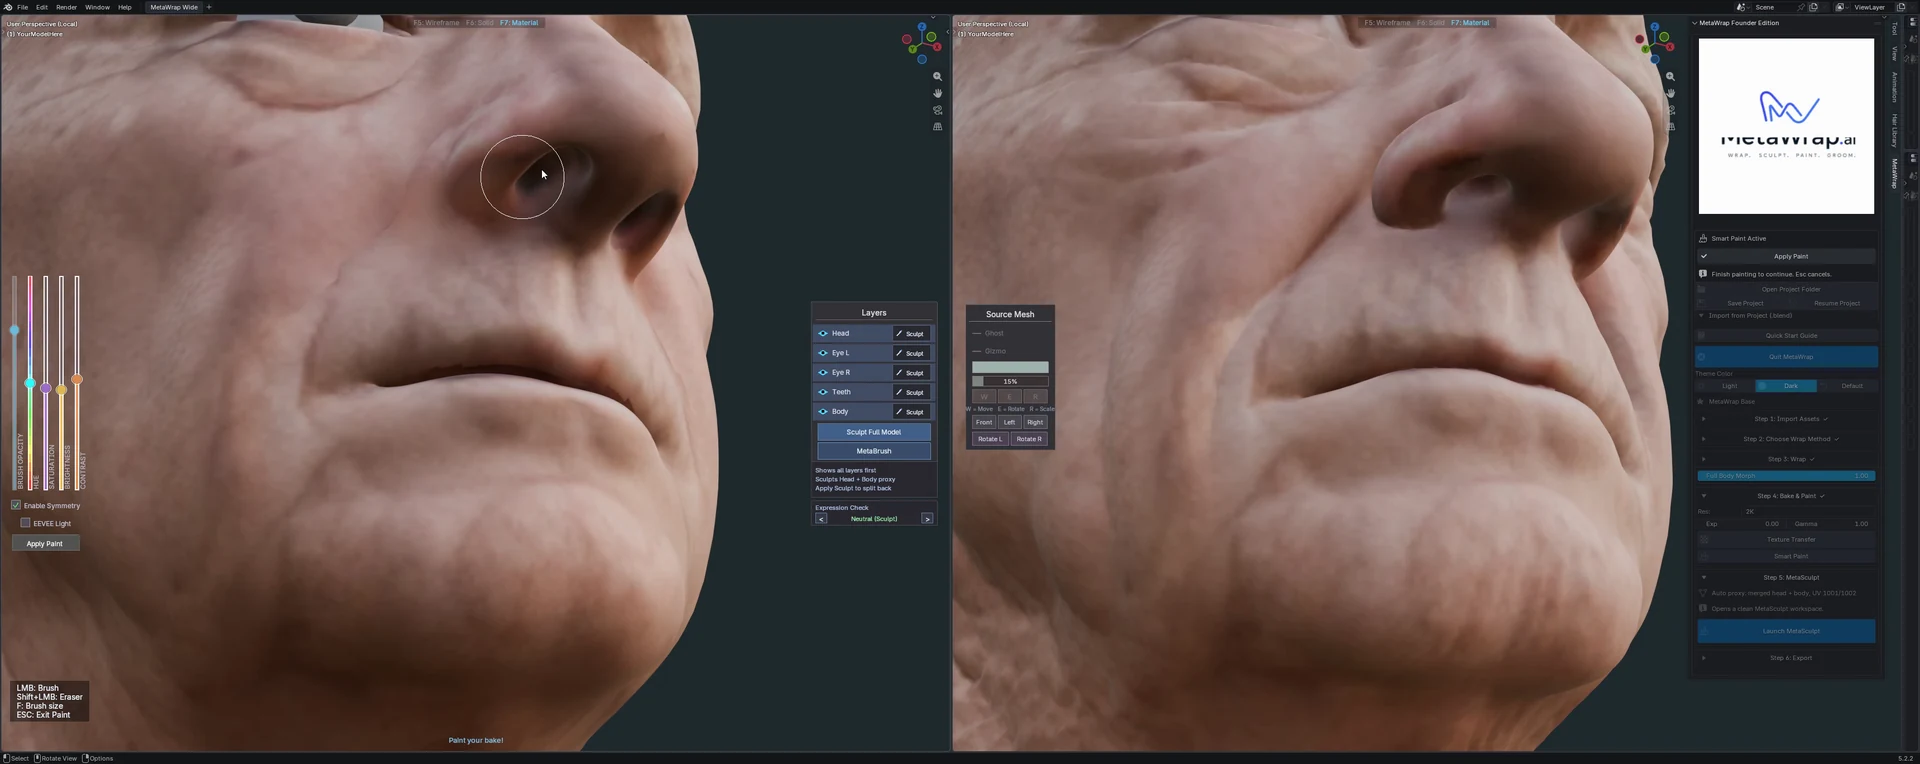The width and height of the screenshot is (1920, 764).
Task: Adjust the Brush Opacity slider handle
Action: (x=14, y=330)
